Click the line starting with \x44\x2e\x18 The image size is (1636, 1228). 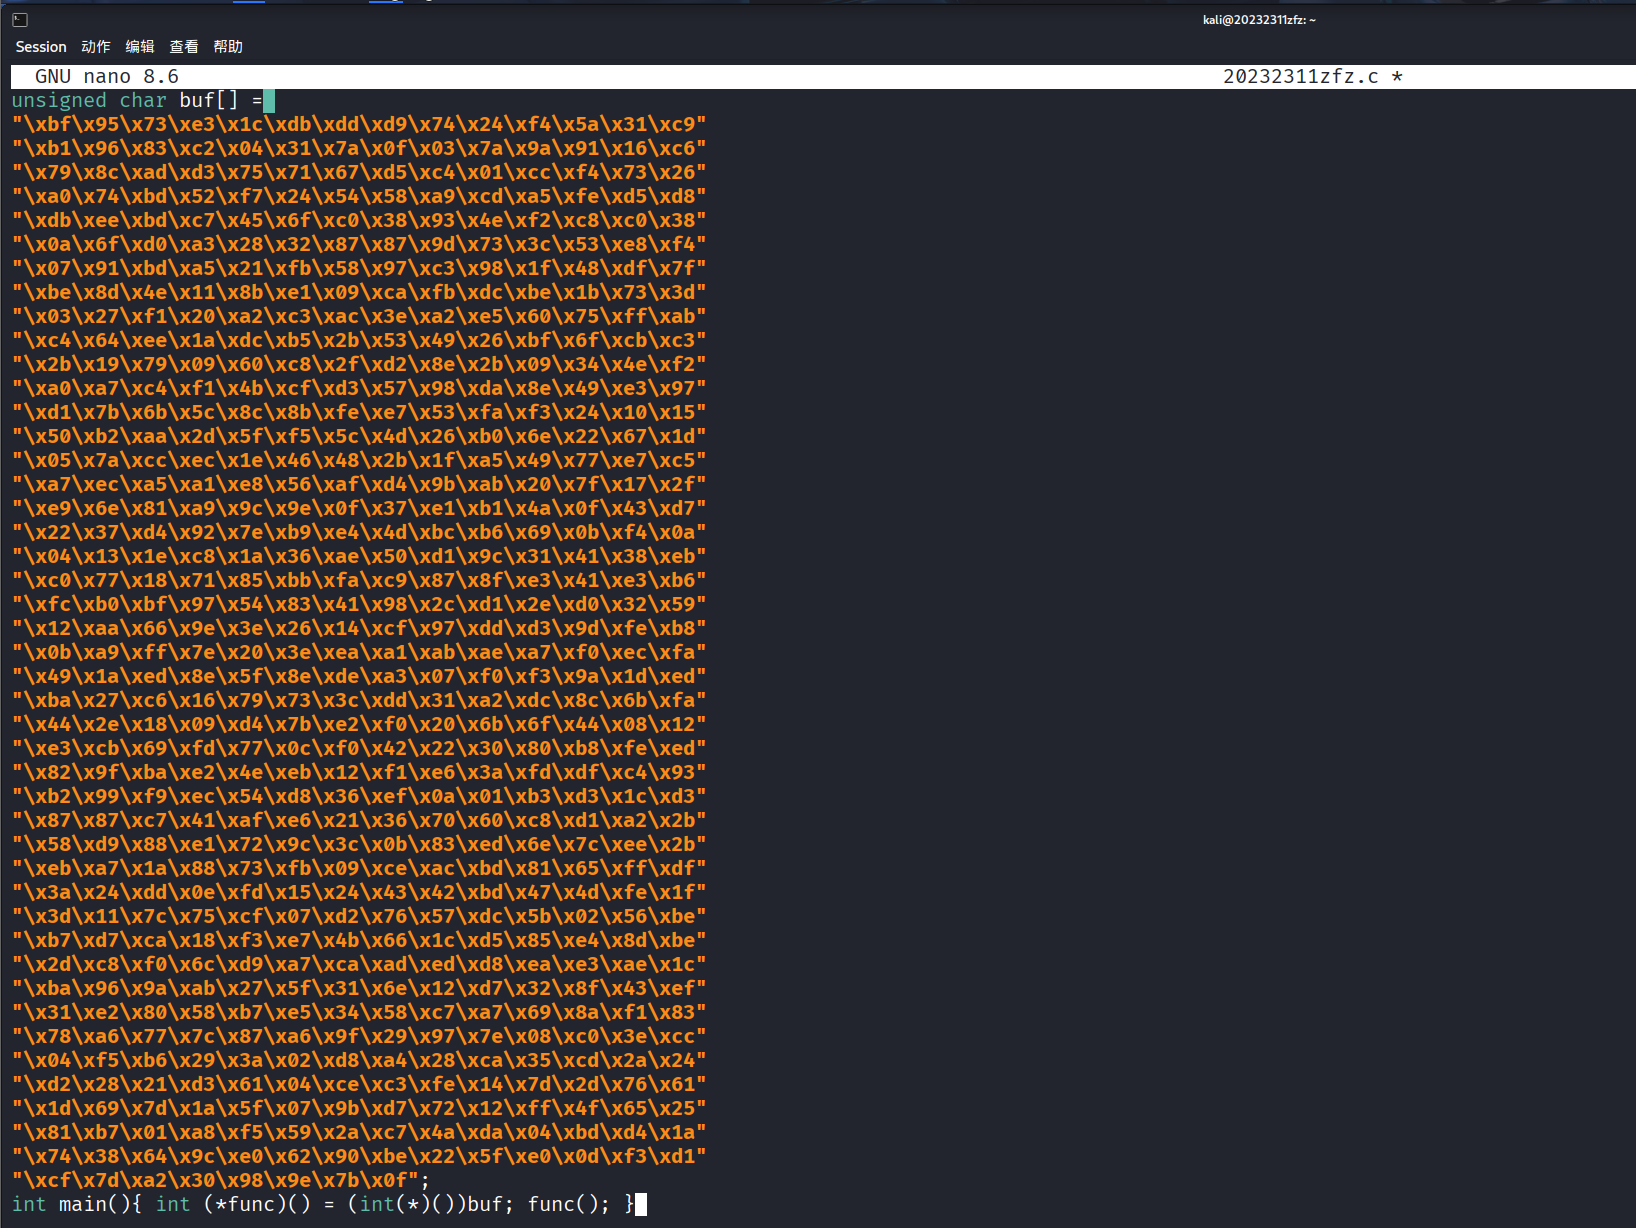click(x=359, y=725)
